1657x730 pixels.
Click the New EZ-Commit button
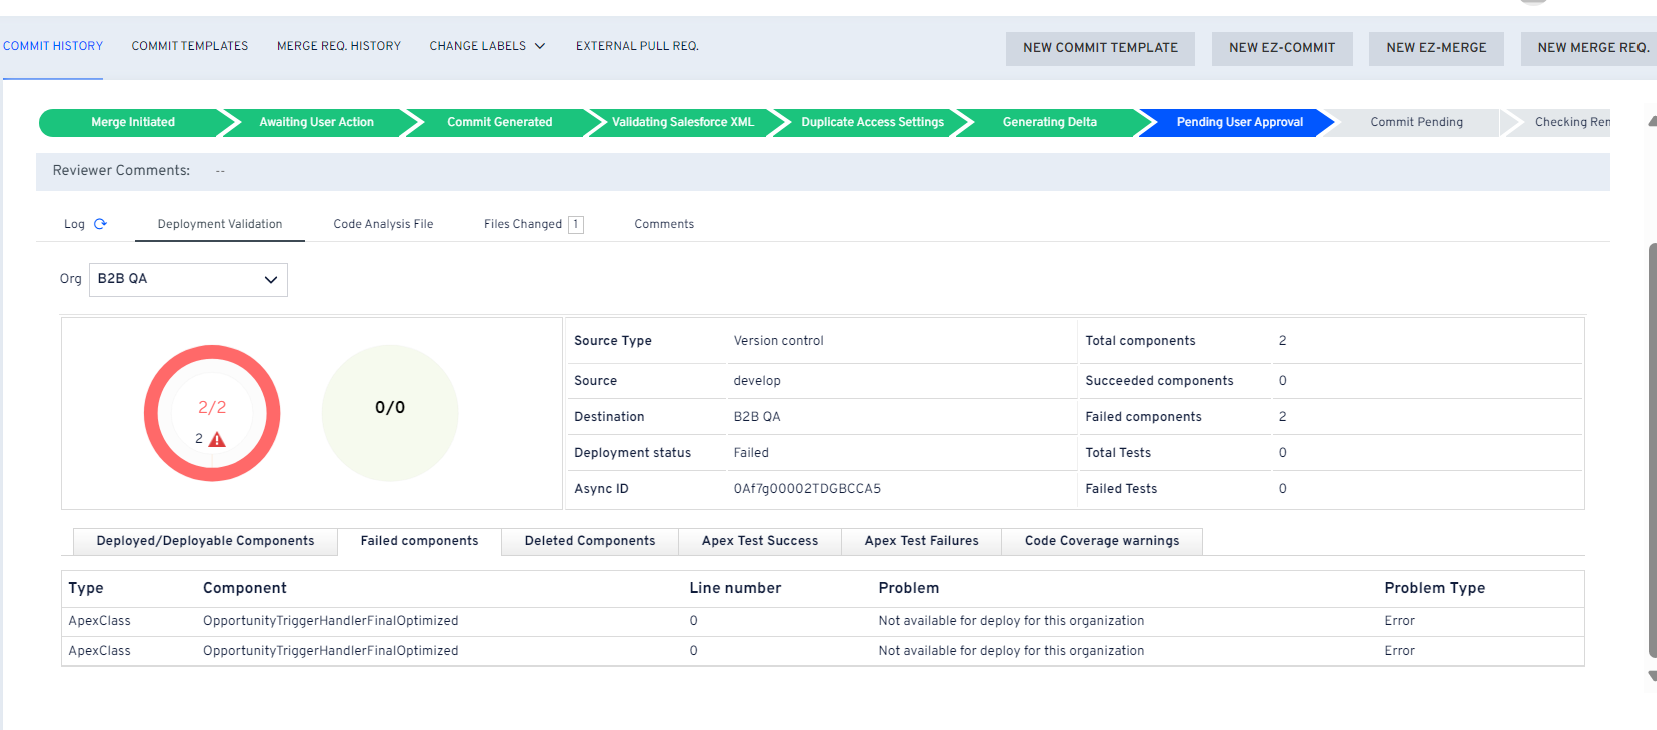click(x=1281, y=48)
